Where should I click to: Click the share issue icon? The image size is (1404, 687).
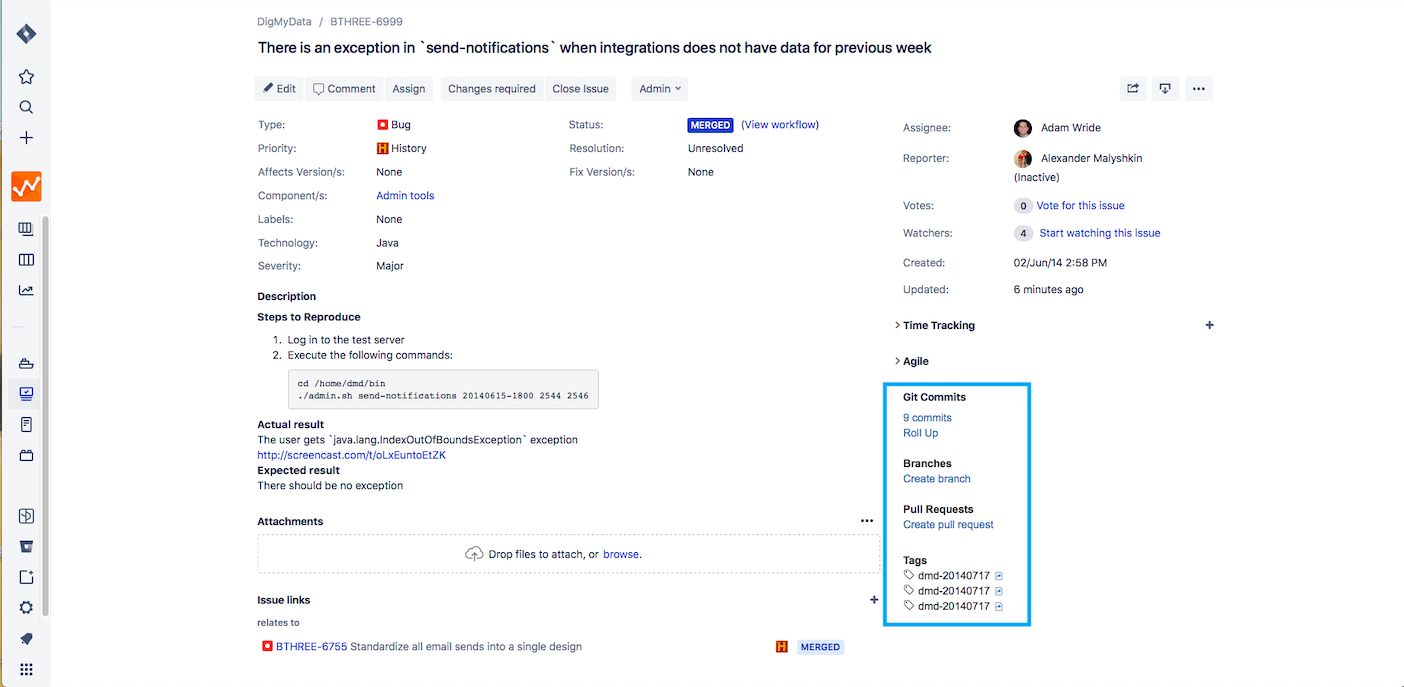[x=1133, y=89]
